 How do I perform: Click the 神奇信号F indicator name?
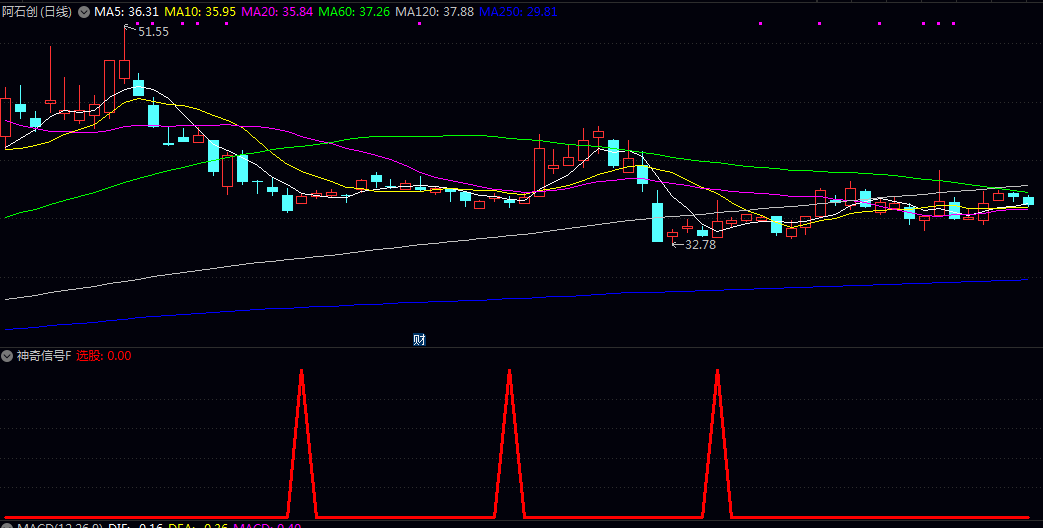(x=44, y=356)
